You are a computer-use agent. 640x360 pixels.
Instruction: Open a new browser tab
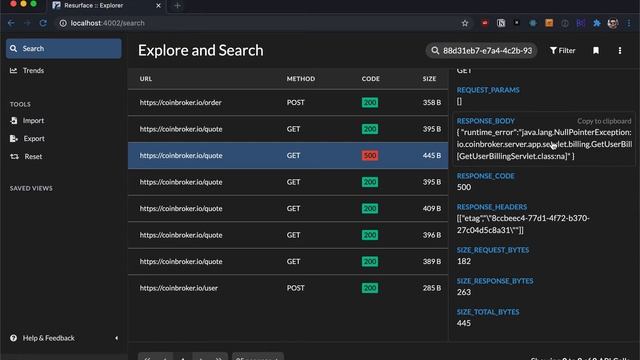[x=178, y=6]
